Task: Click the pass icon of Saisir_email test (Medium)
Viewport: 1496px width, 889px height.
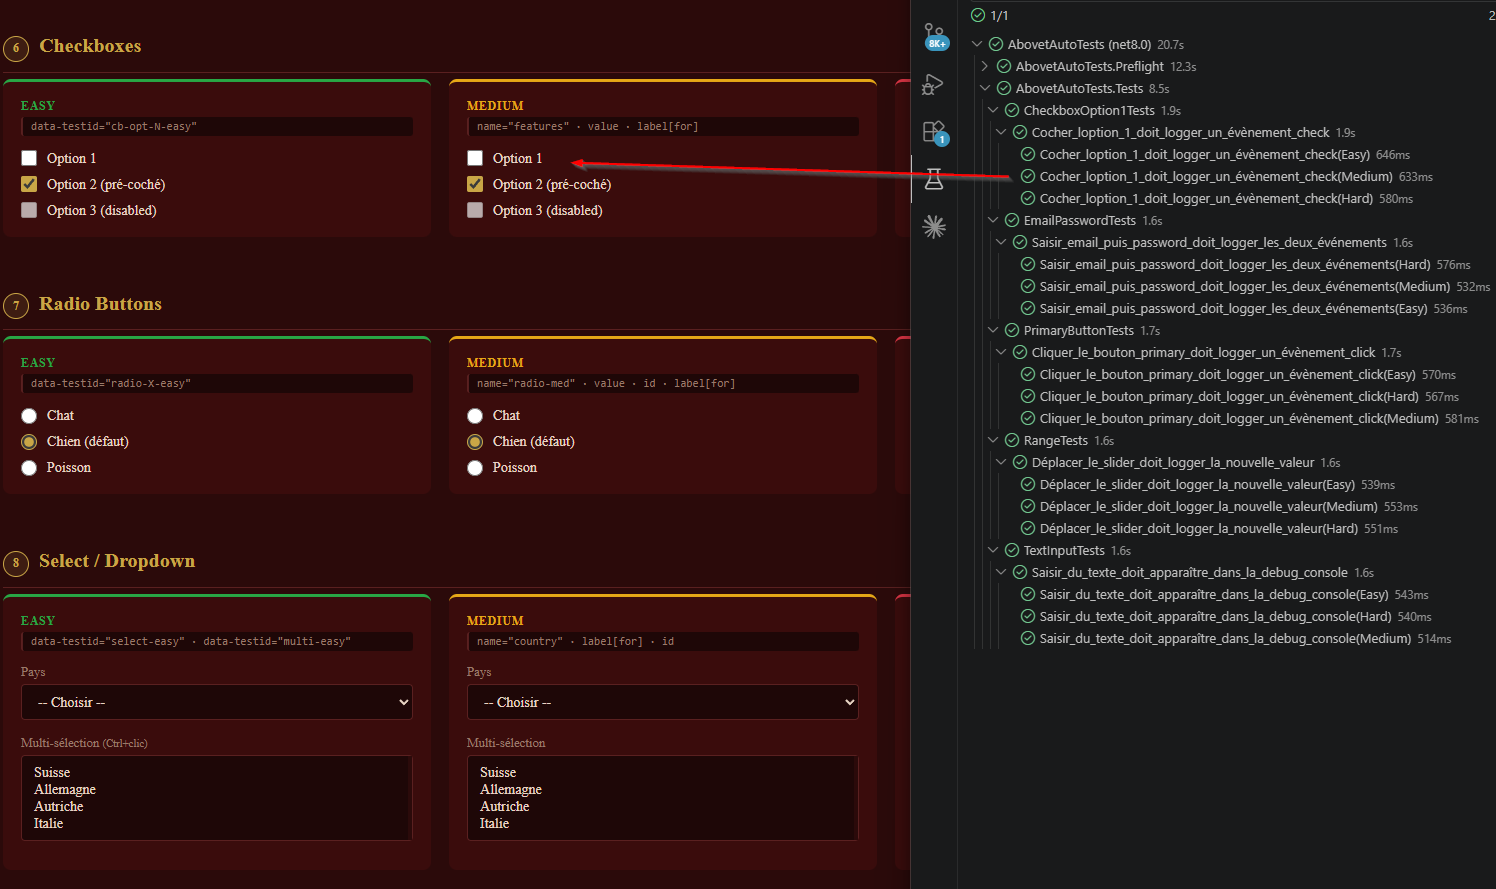Action: [1028, 286]
